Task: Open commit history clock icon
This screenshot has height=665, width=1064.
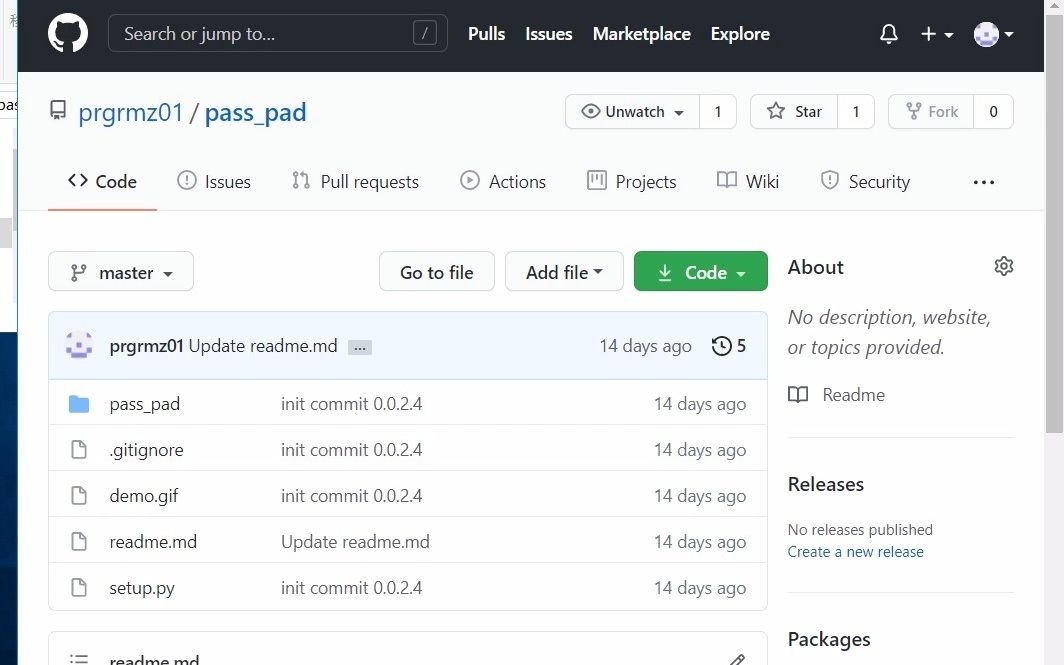Action: click(x=721, y=346)
